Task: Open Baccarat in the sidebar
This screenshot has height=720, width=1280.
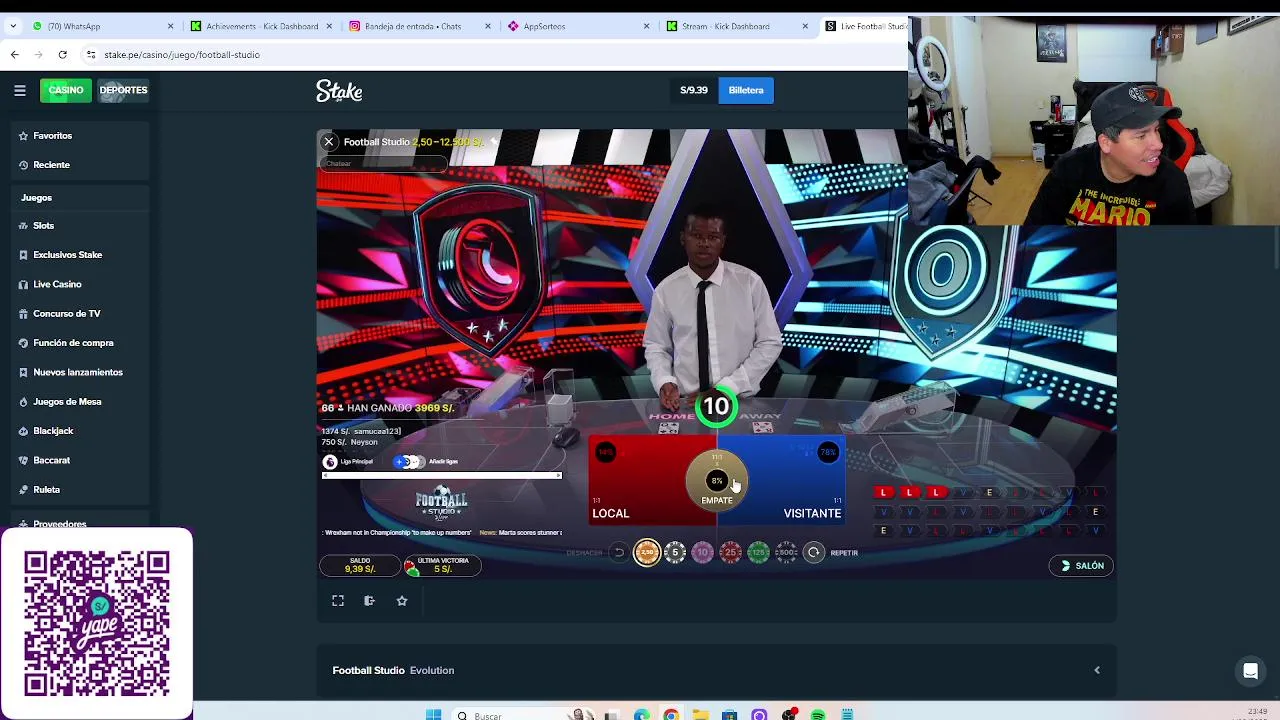Action: [x=80, y=460]
